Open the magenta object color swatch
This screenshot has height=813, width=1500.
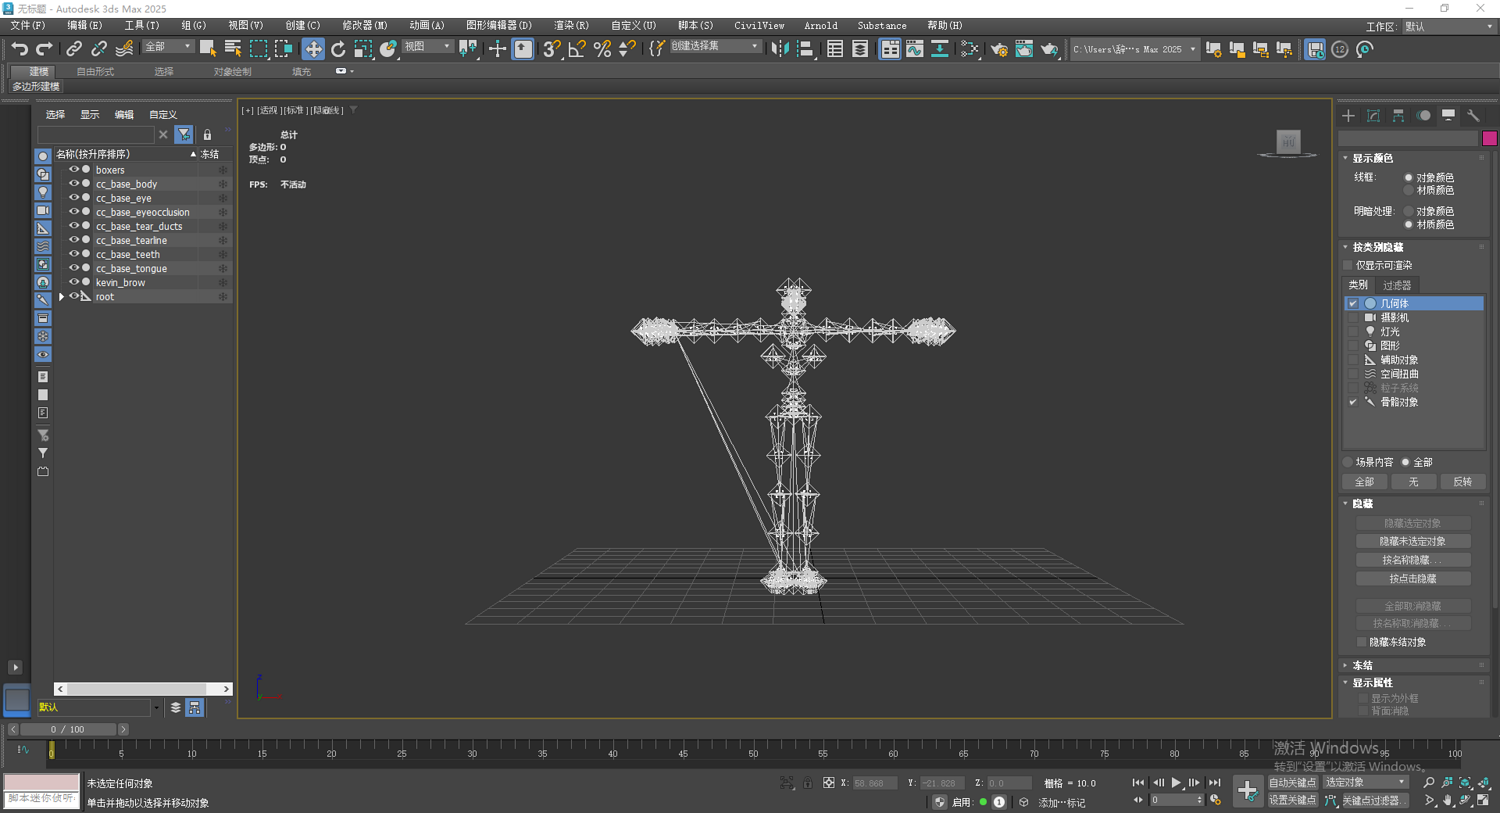coord(1489,138)
